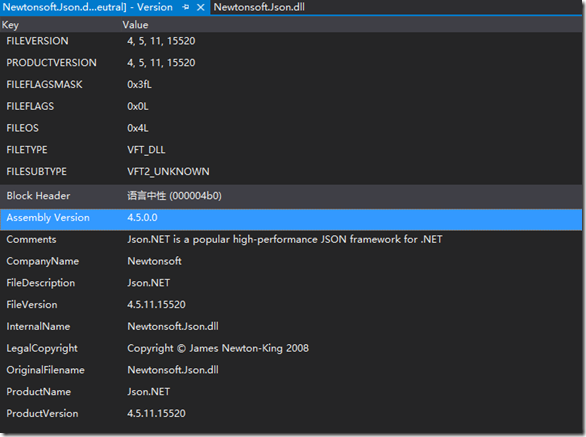Click the 0x3fL value
Viewport: 586px width, 437px height.
click(x=139, y=84)
